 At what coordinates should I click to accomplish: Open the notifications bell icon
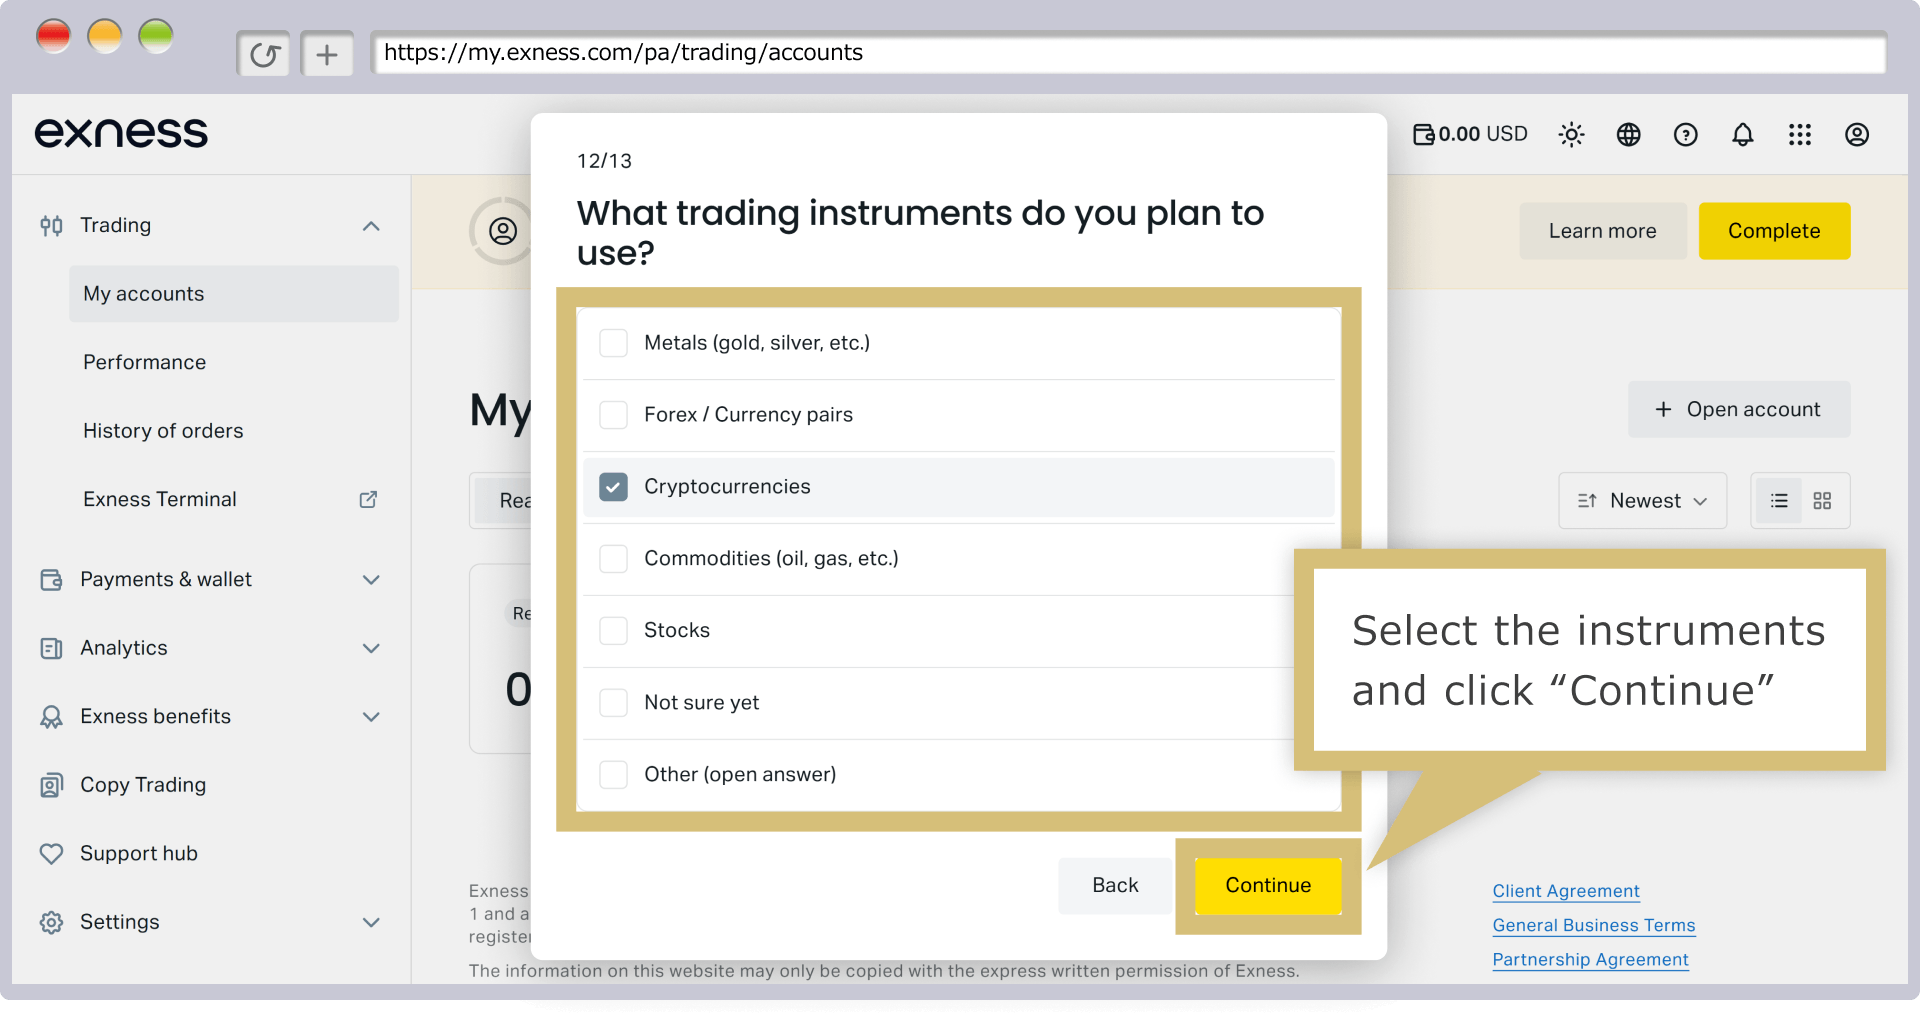point(1742,134)
